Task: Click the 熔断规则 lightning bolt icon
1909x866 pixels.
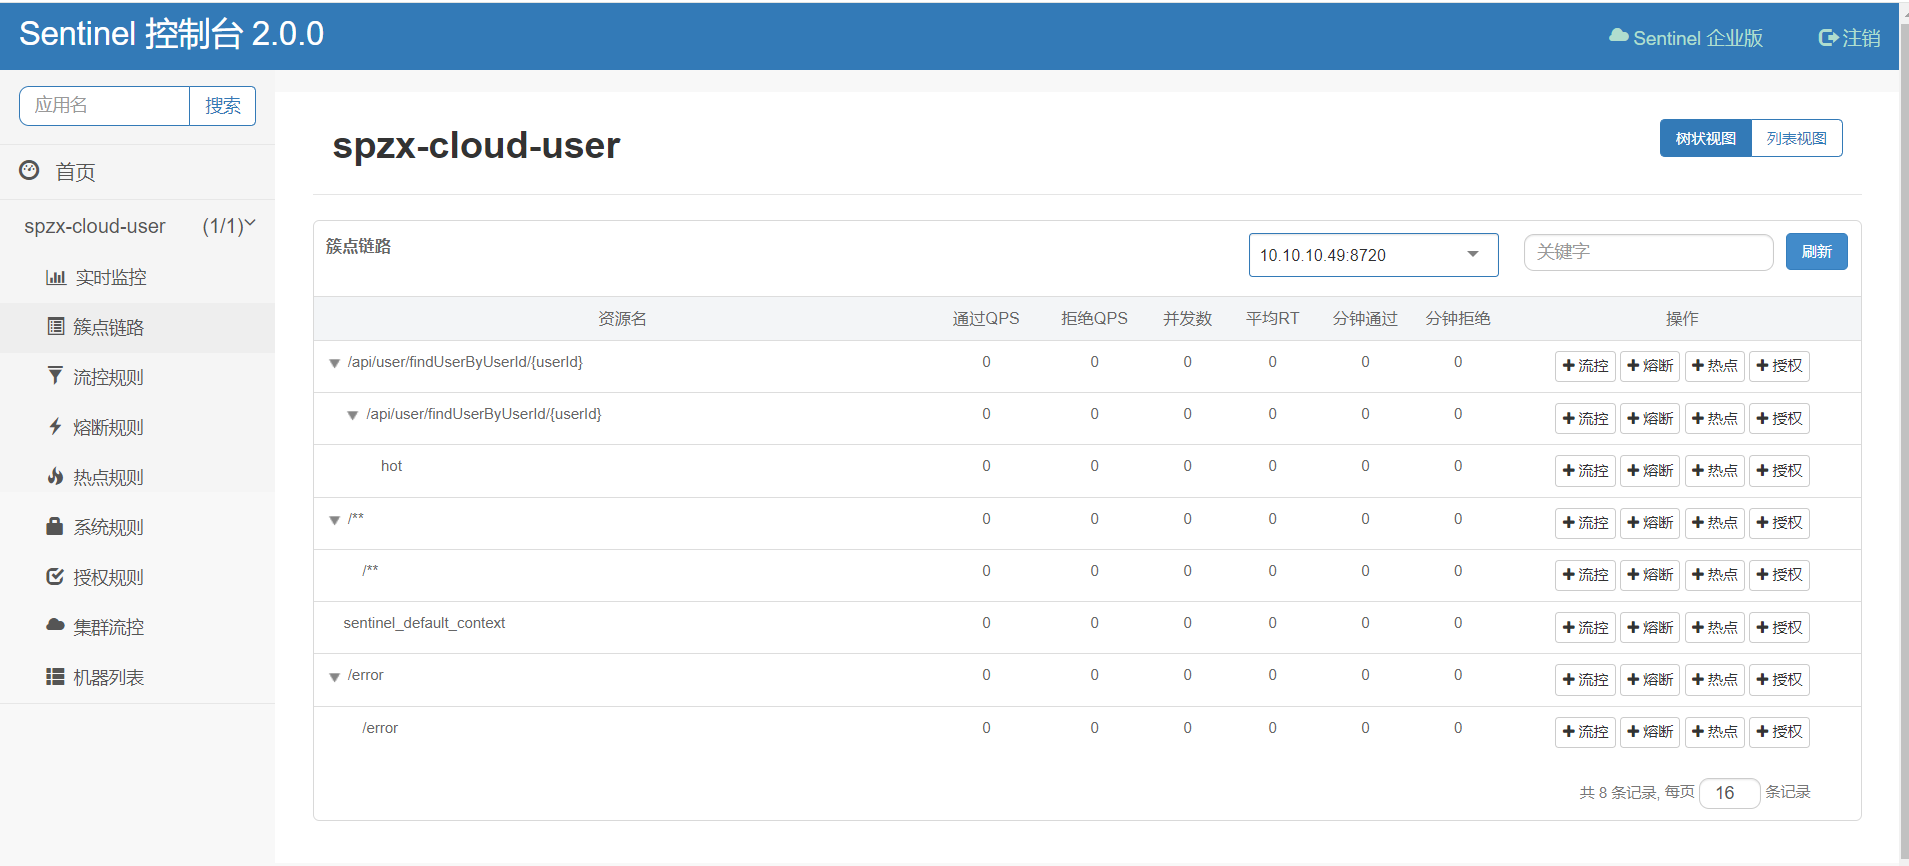Action: (x=55, y=427)
